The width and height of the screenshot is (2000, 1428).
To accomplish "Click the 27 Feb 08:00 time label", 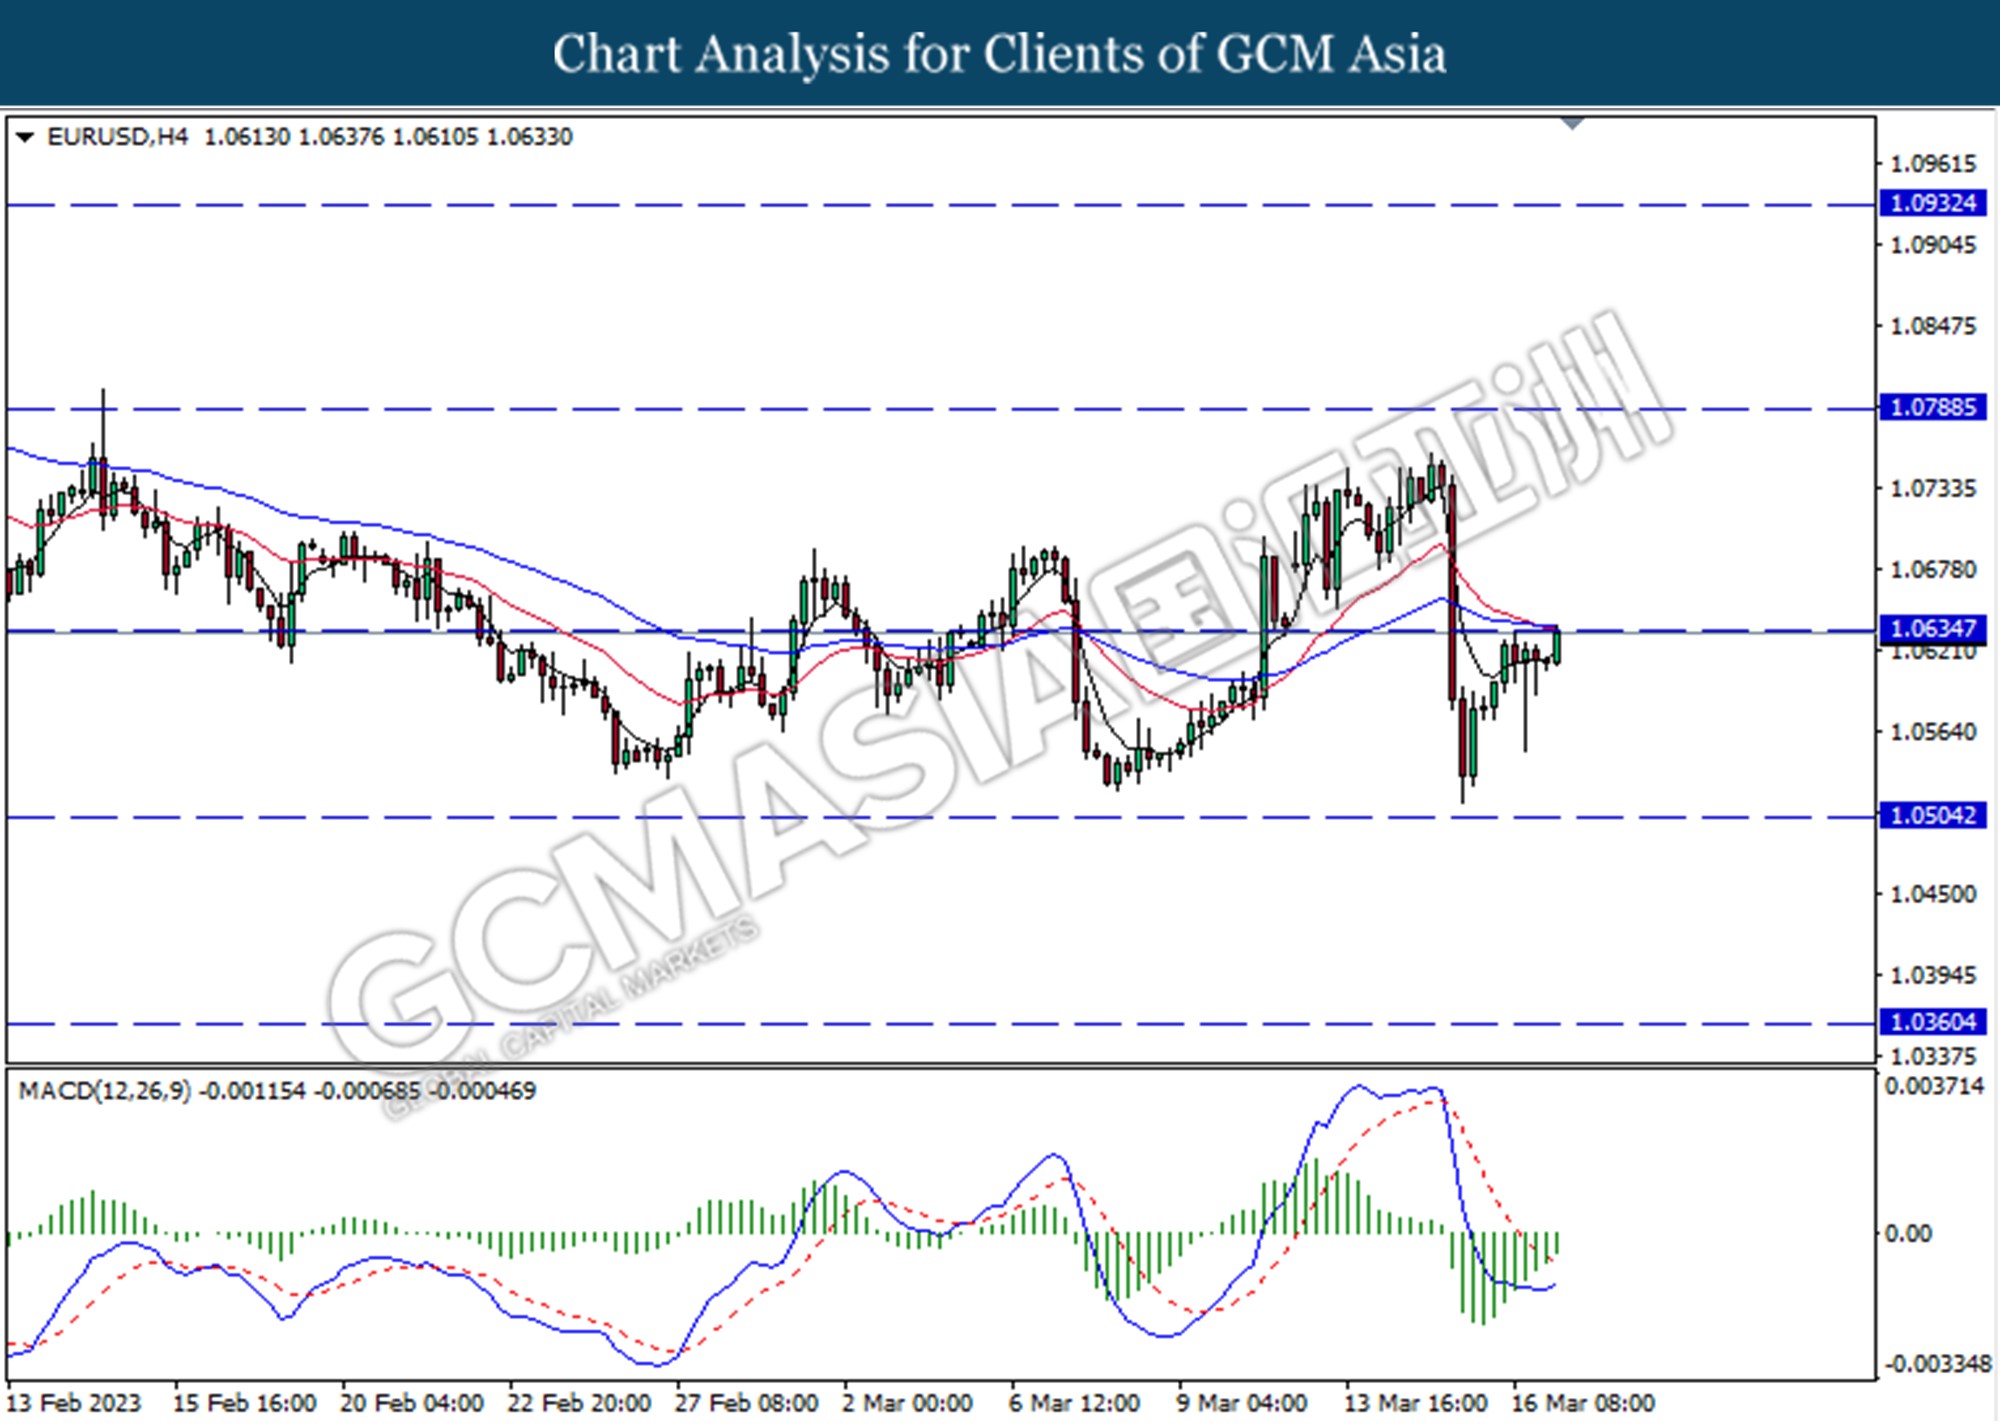I will click(746, 1403).
